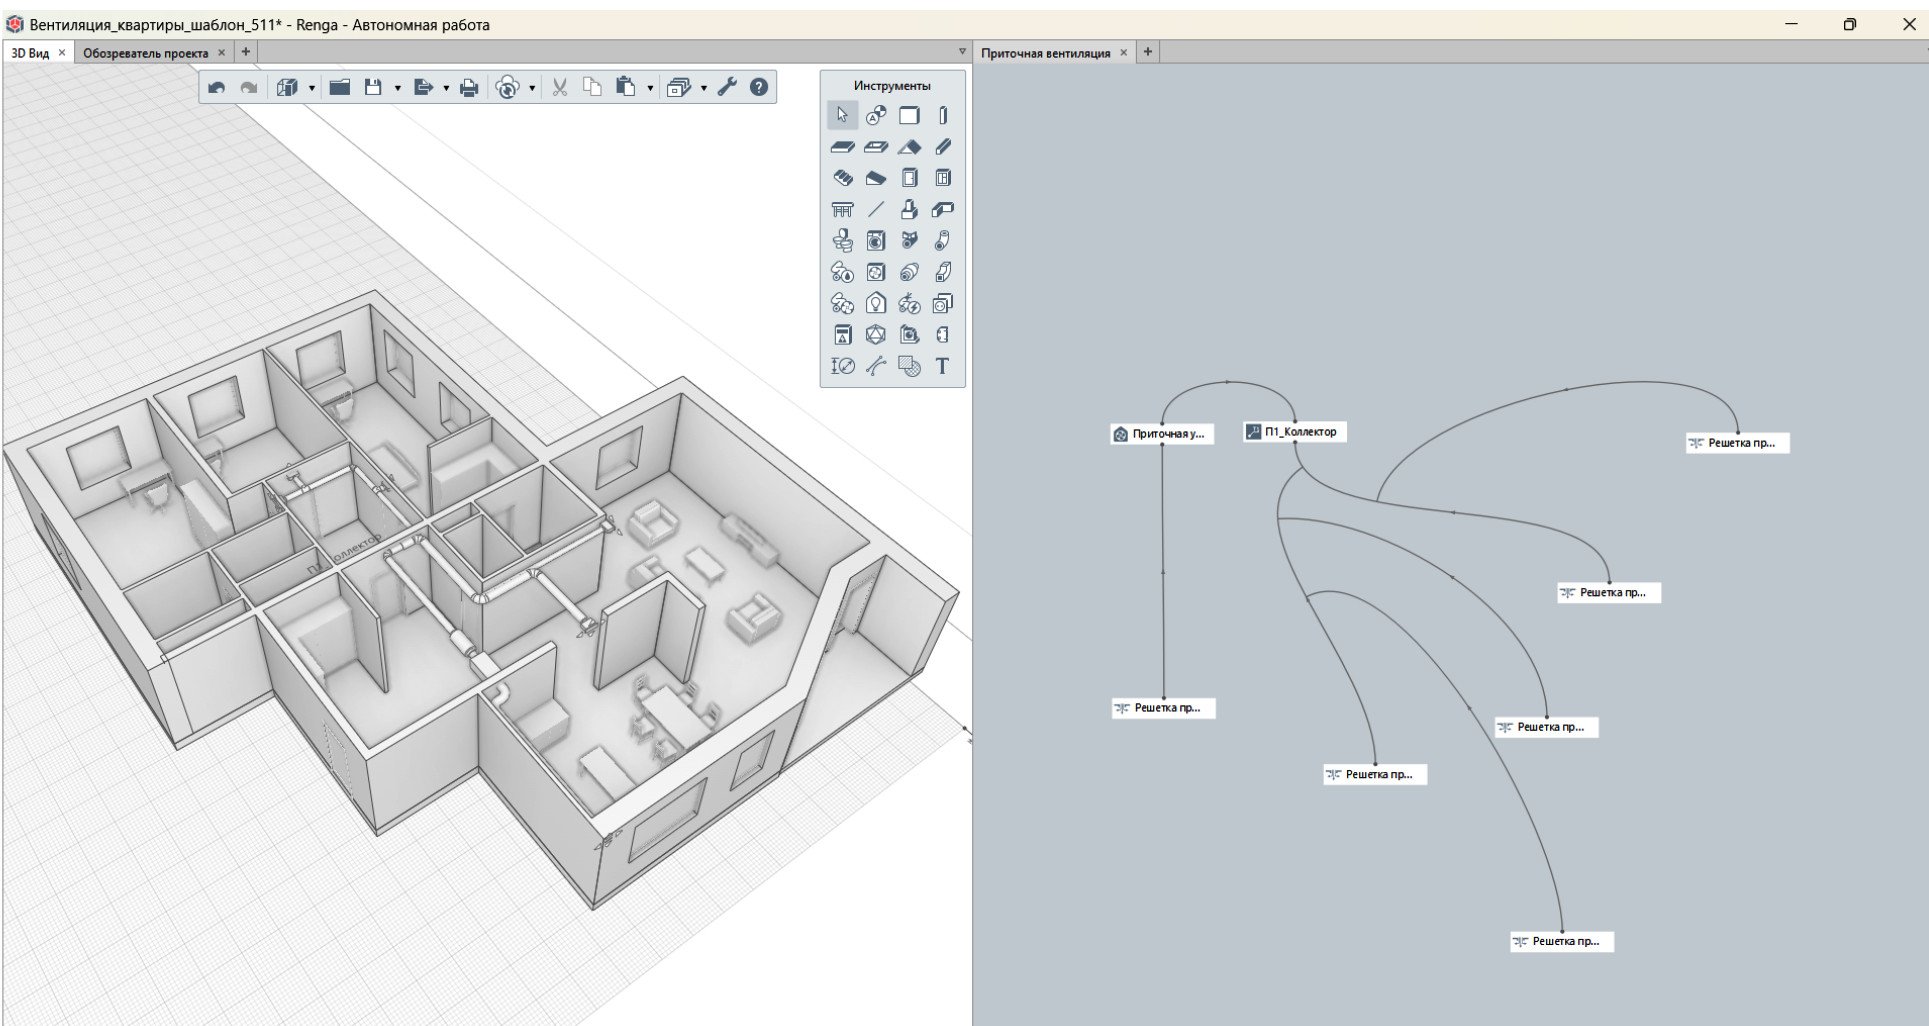Choose the Roof tool icon

click(x=909, y=147)
